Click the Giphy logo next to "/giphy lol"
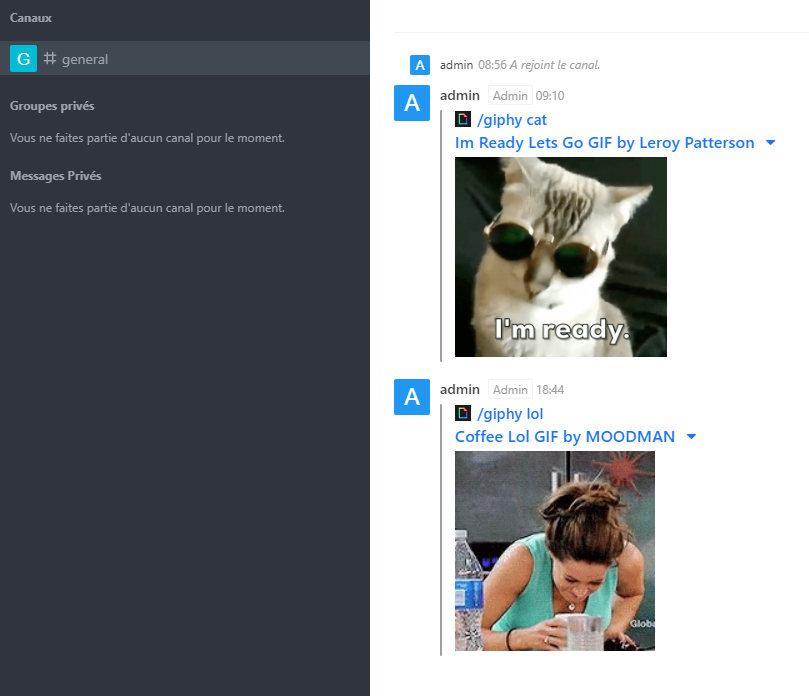809x696 pixels. (x=462, y=413)
